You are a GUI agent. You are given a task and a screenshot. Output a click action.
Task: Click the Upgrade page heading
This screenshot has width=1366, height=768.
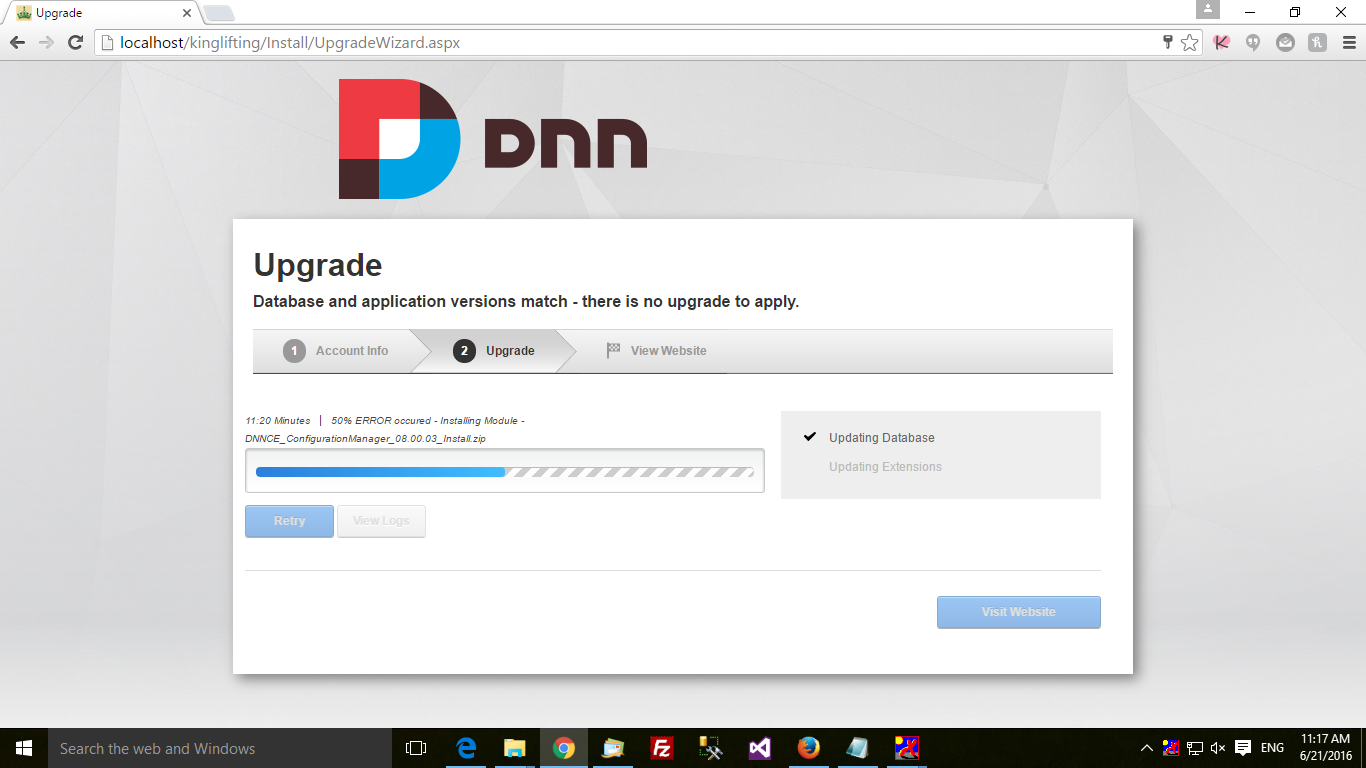pos(318,265)
